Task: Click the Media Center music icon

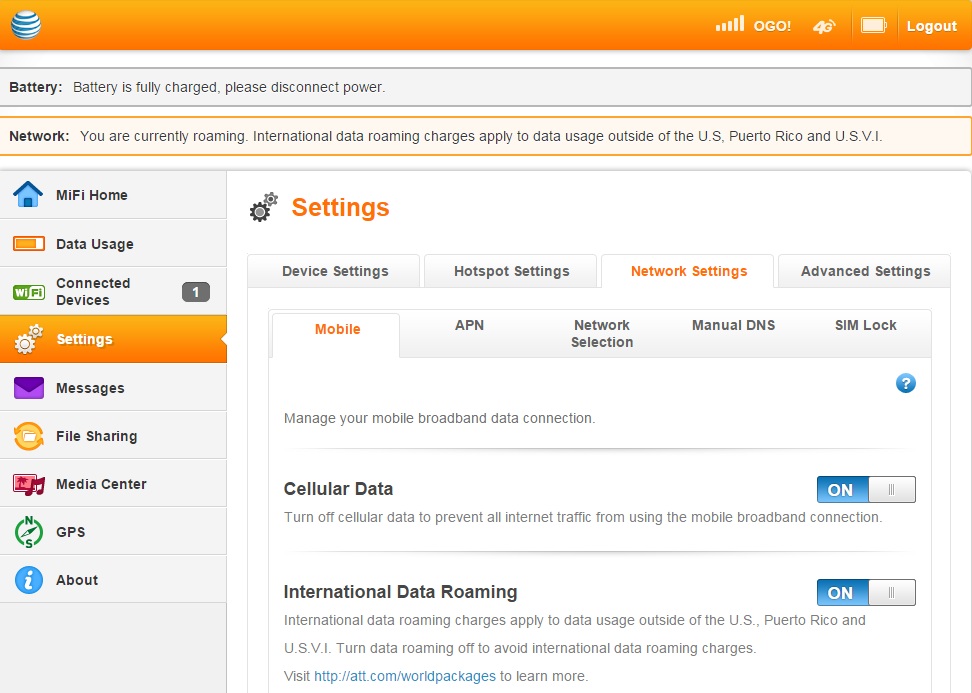Action: point(29,484)
